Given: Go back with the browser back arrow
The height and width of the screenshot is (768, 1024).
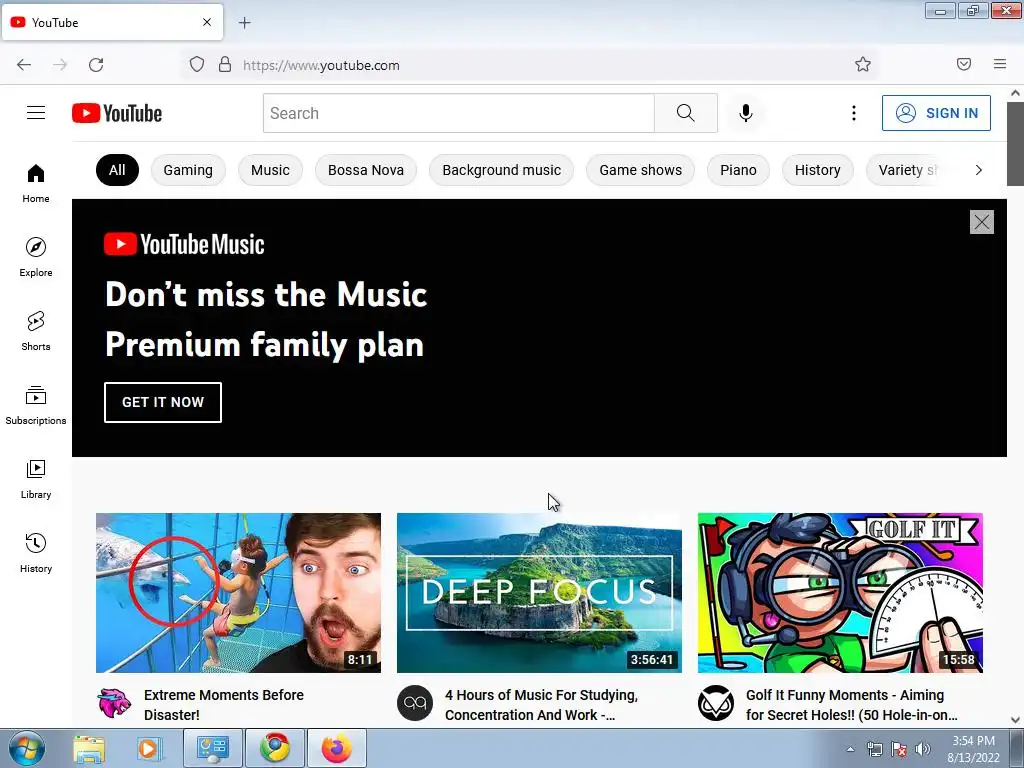Looking at the screenshot, I should 24,65.
